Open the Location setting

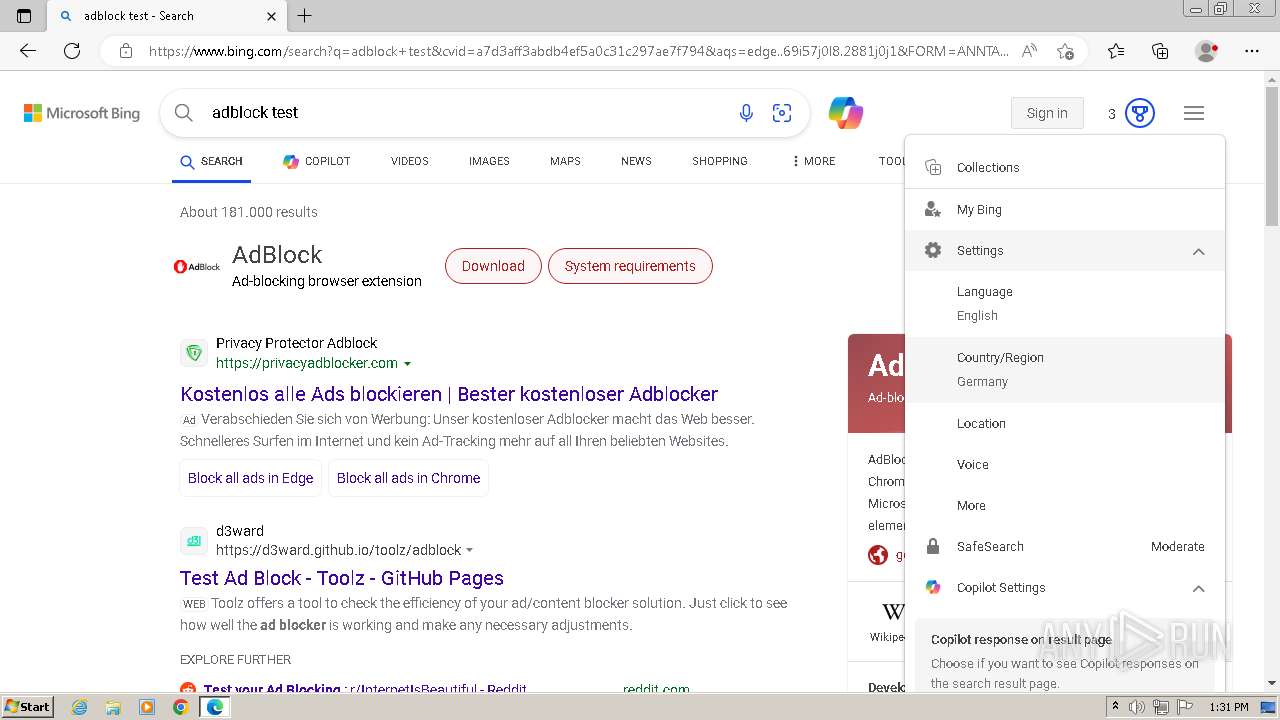click(1065, 423)
